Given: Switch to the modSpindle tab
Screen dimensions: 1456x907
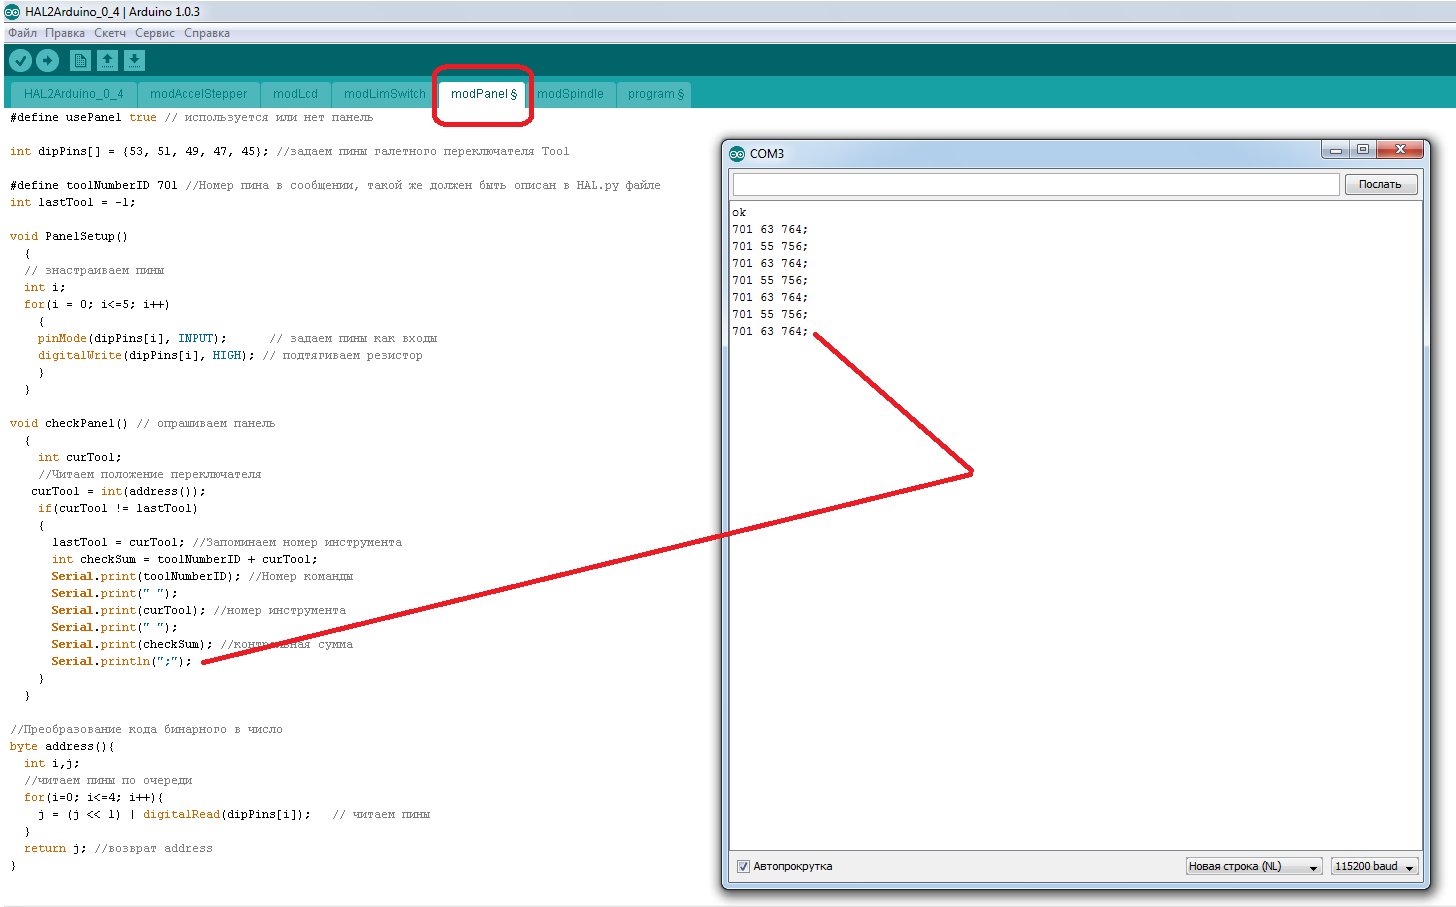Looking at the screenshot, I should tap(571, 94).
